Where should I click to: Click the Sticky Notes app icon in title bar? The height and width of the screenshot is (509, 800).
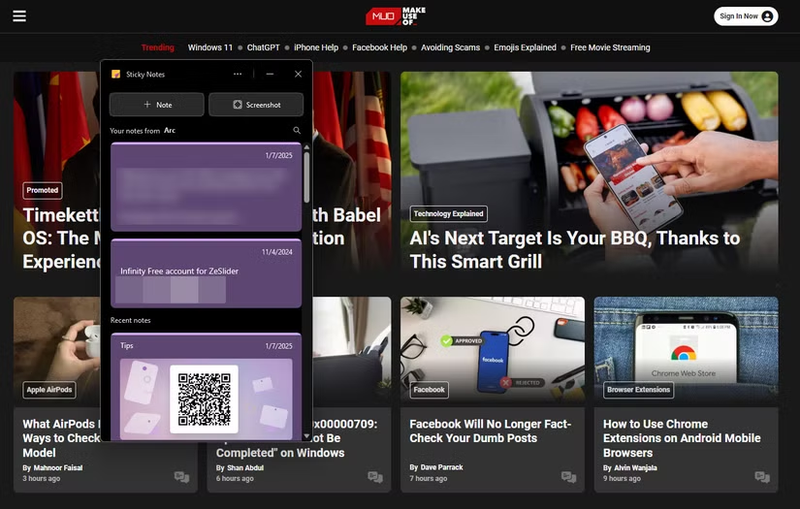(116, 74)
